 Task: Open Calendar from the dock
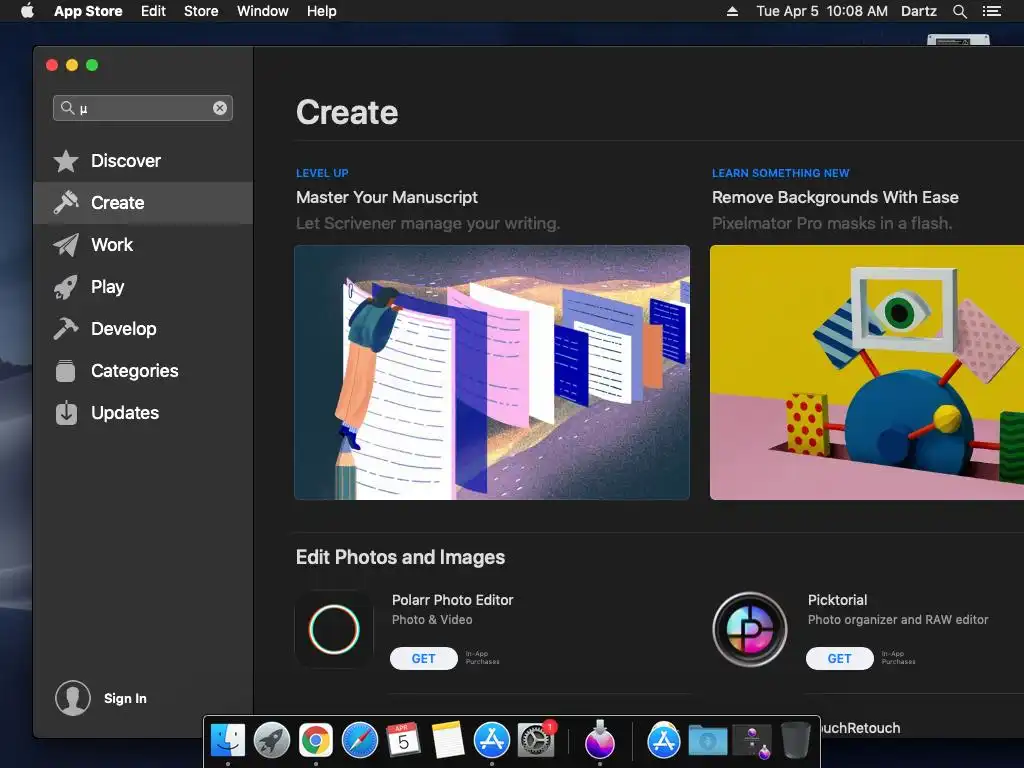[x=404, y=740]
